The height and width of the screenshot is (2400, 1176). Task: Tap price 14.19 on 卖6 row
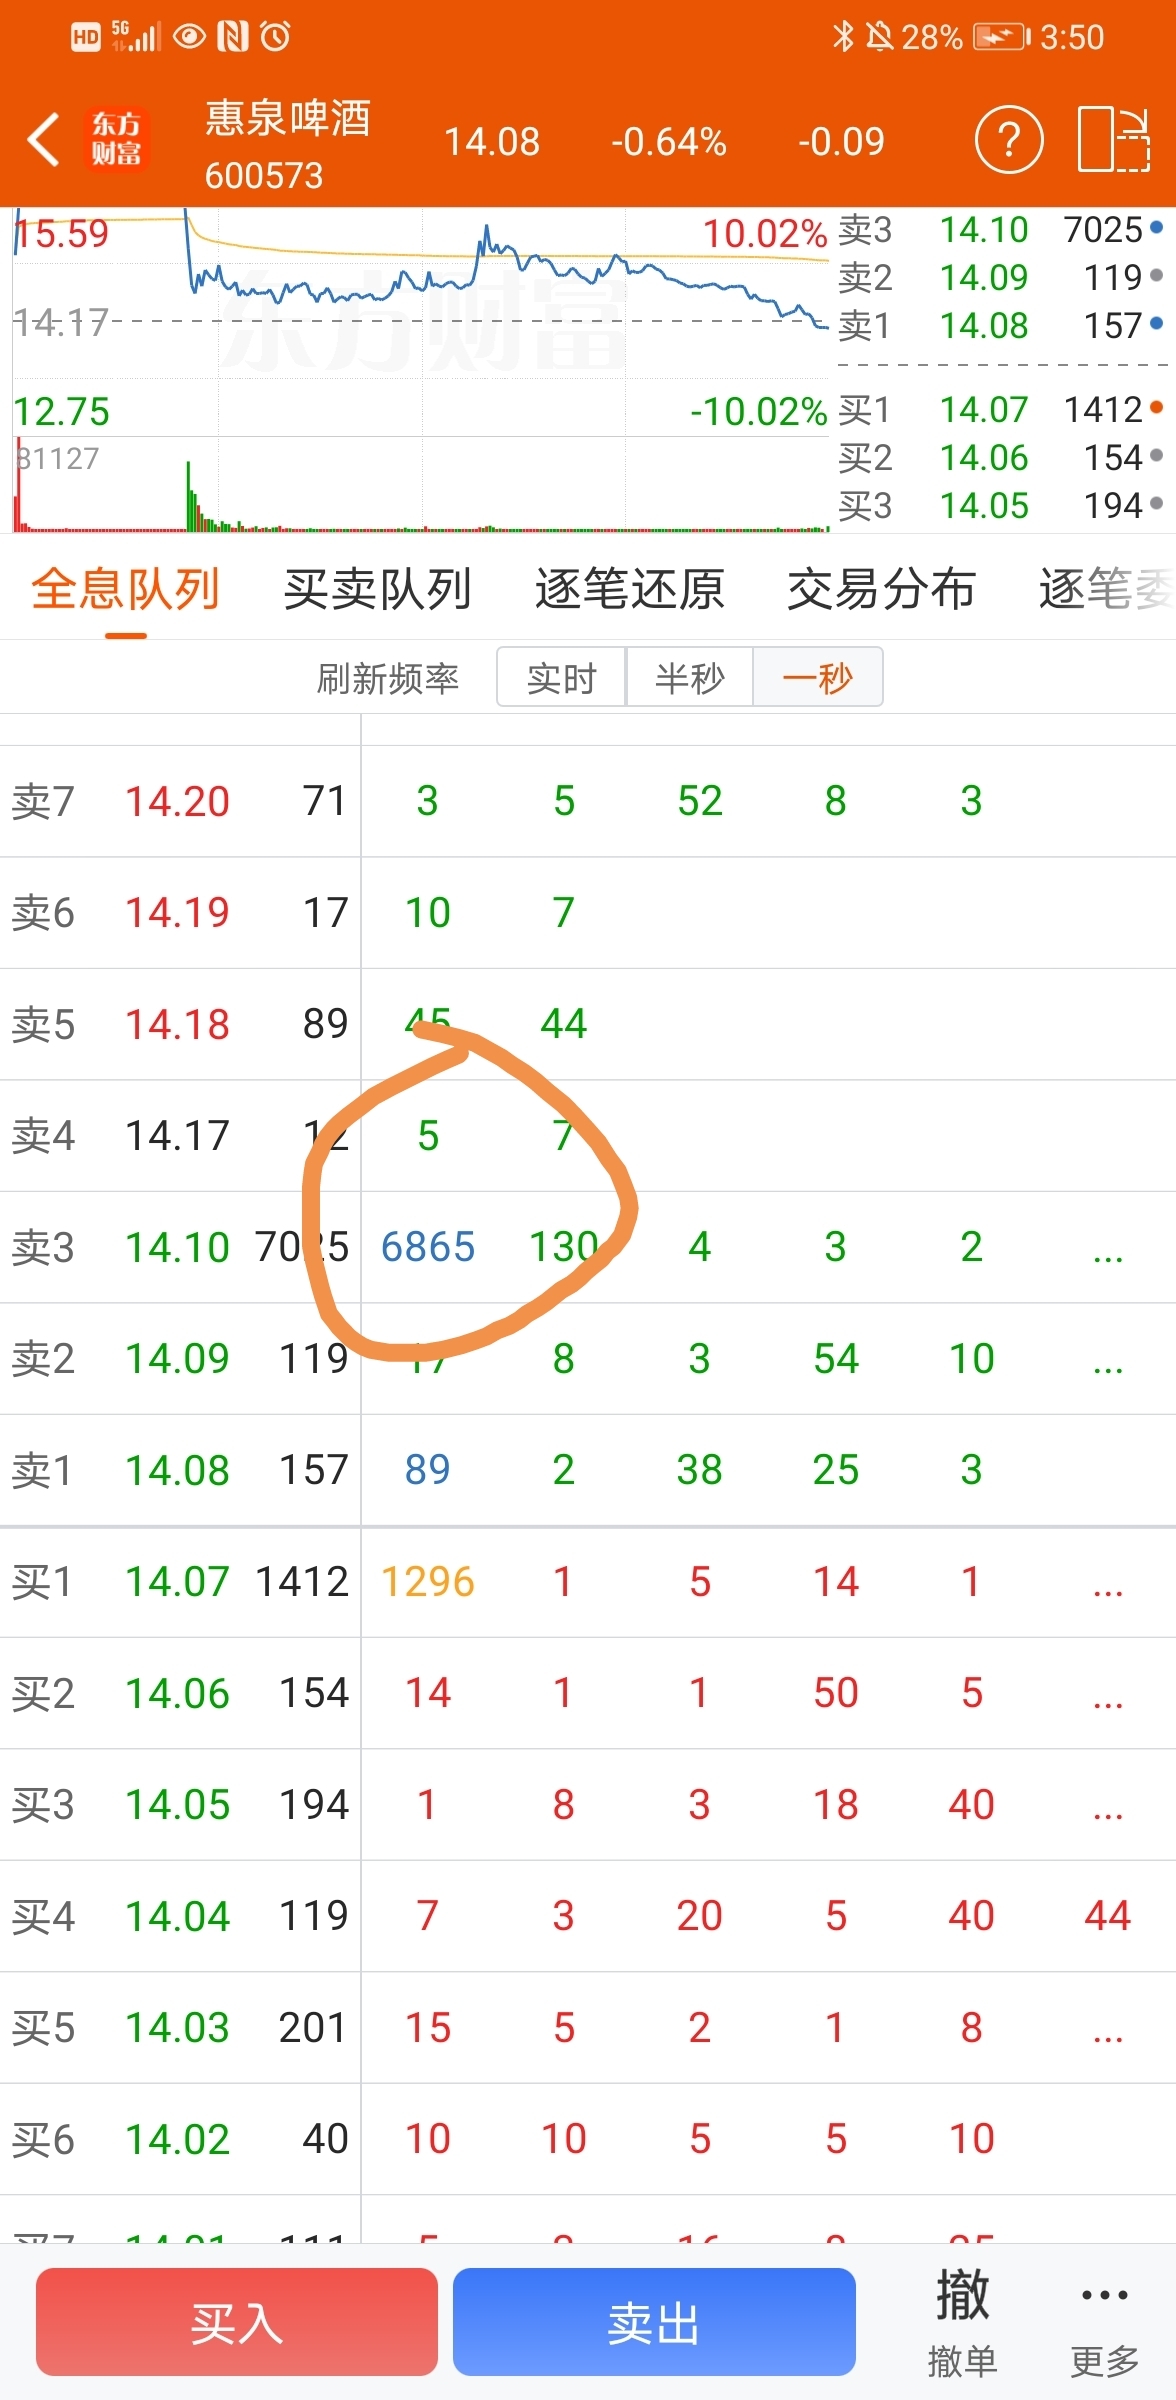pyautogui.click(x=177, y=912)
